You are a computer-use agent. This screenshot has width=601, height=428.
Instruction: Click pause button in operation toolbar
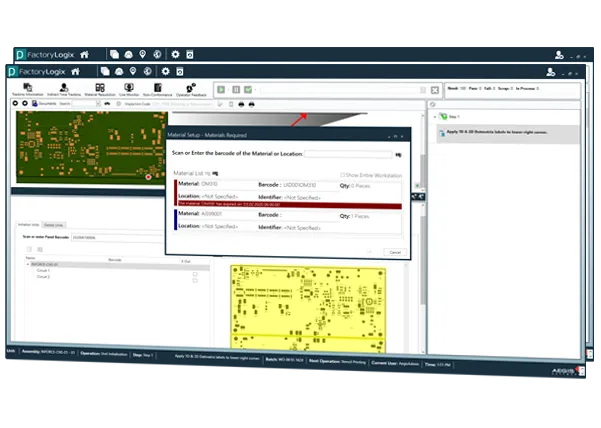[x=236, y=90]
